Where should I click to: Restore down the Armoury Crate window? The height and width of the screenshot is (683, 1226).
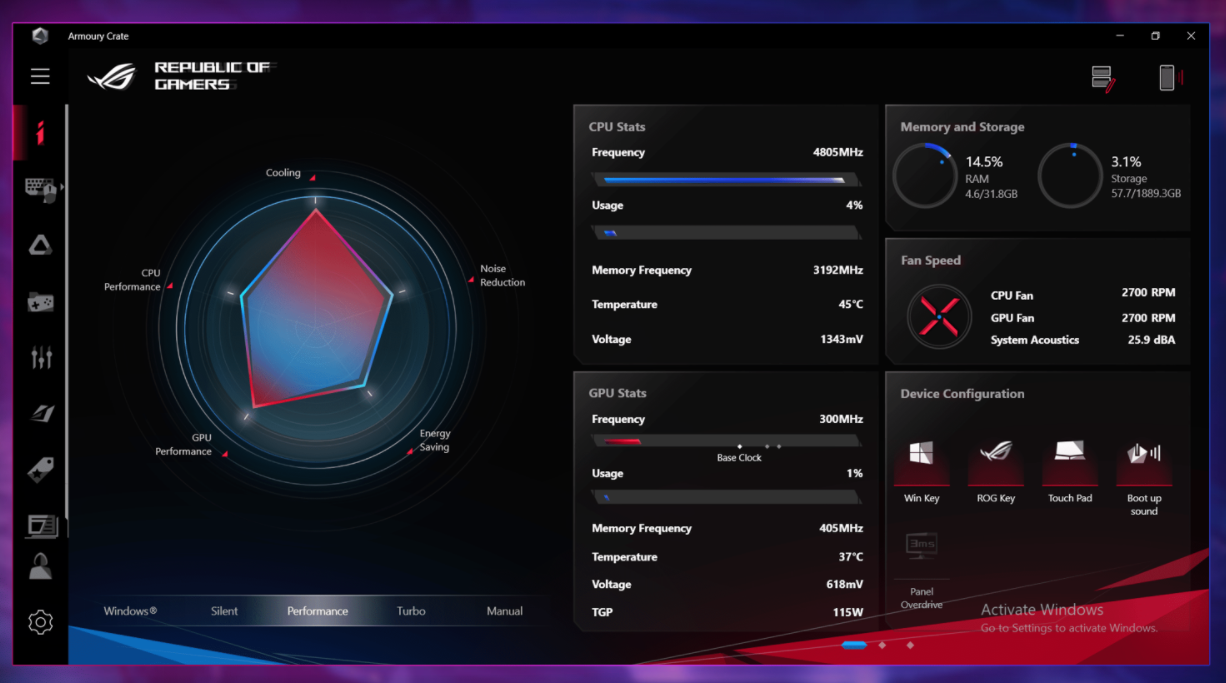coord(1155,36)
